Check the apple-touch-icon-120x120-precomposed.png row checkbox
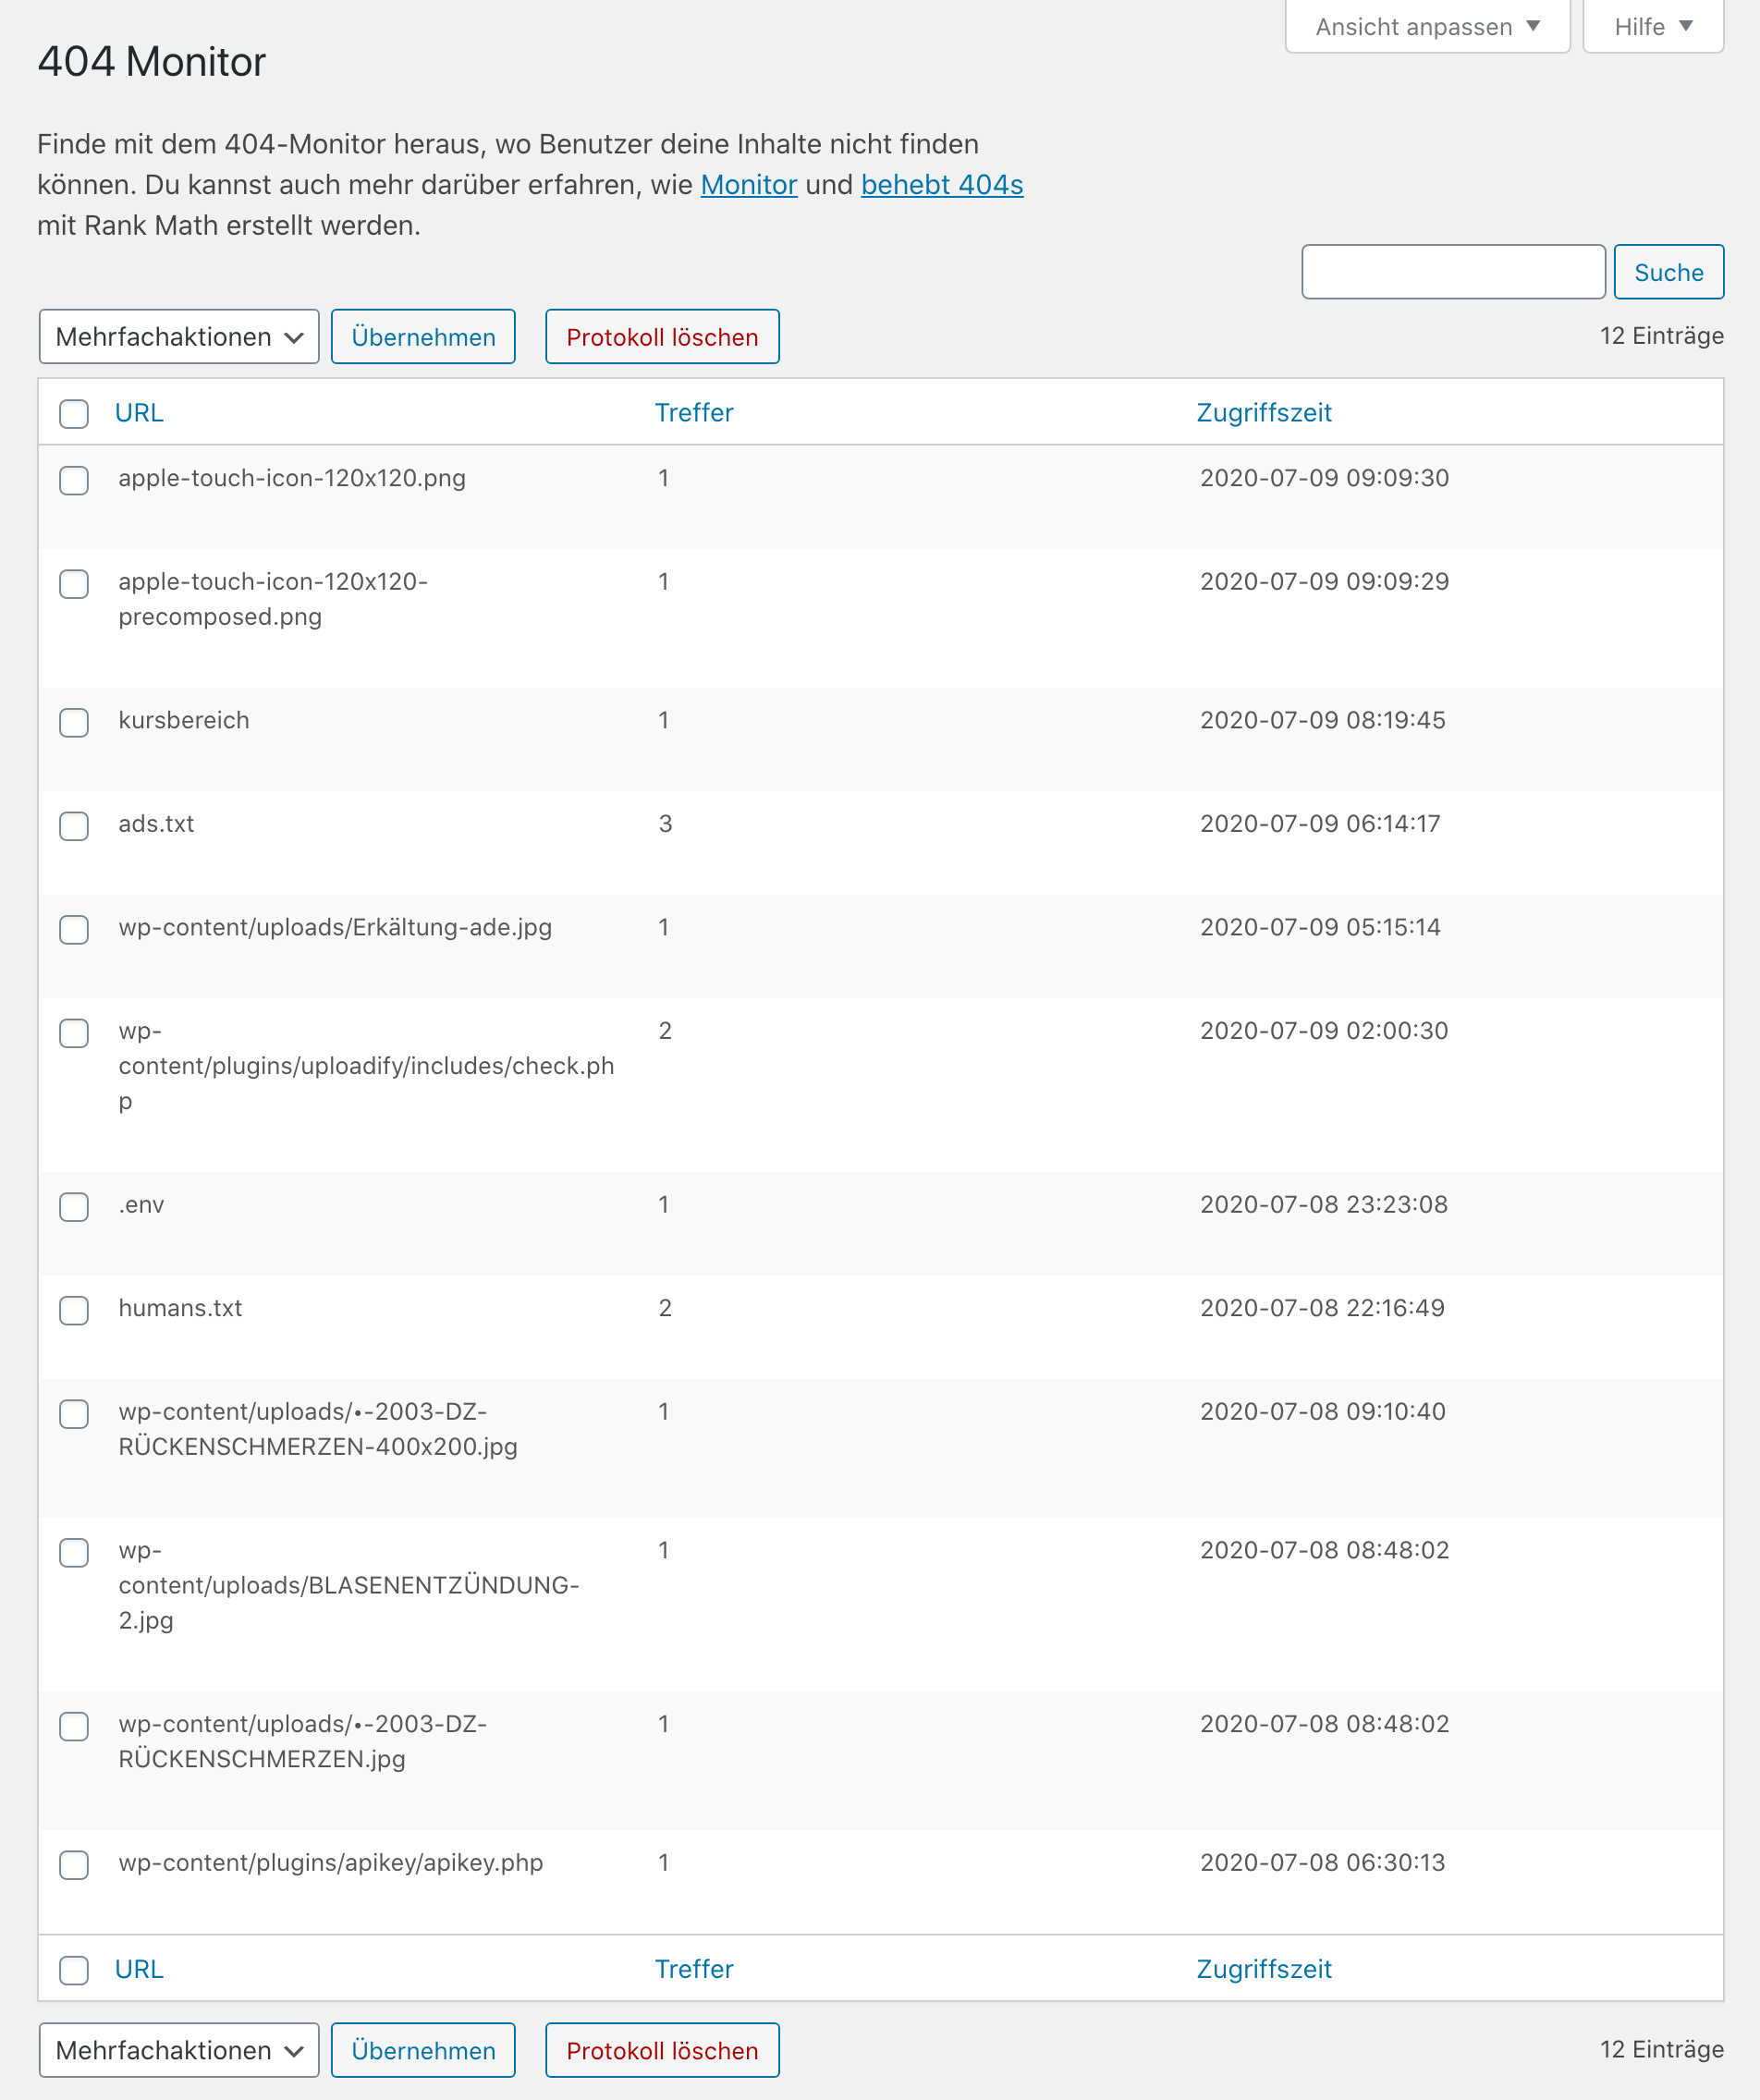 tap(74, 584)
